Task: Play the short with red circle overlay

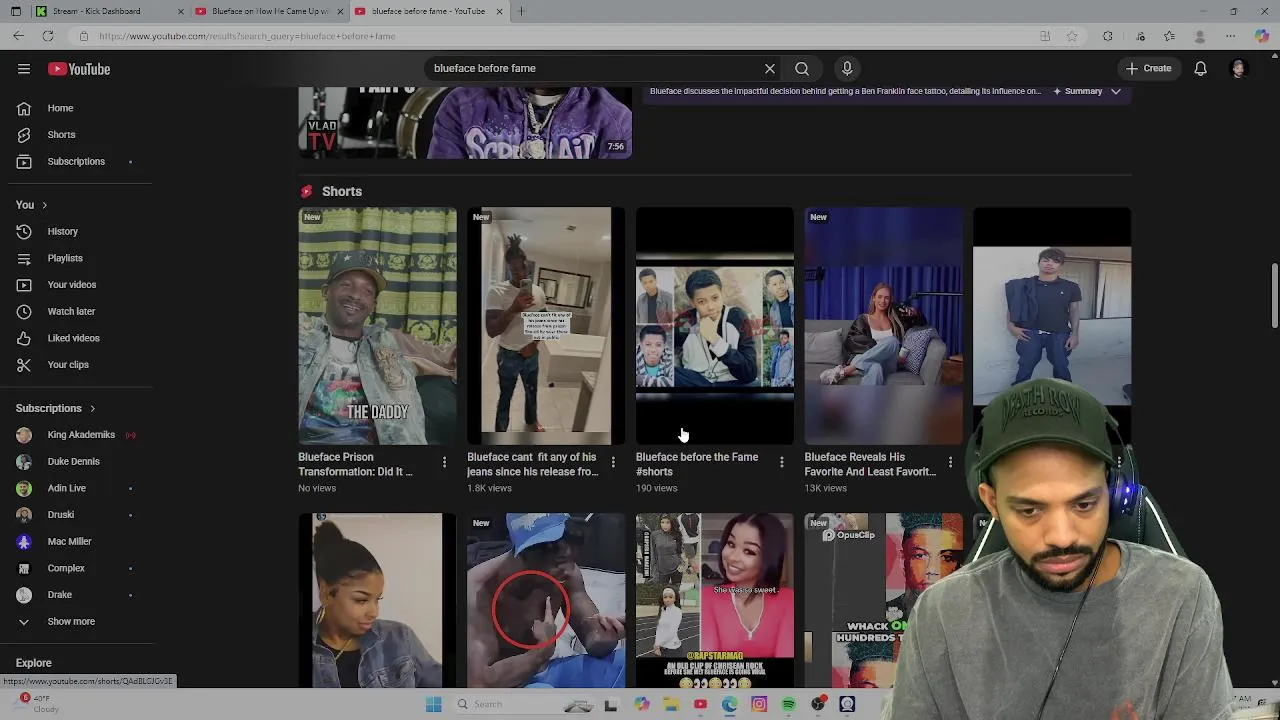Action: tap(546, 601)
